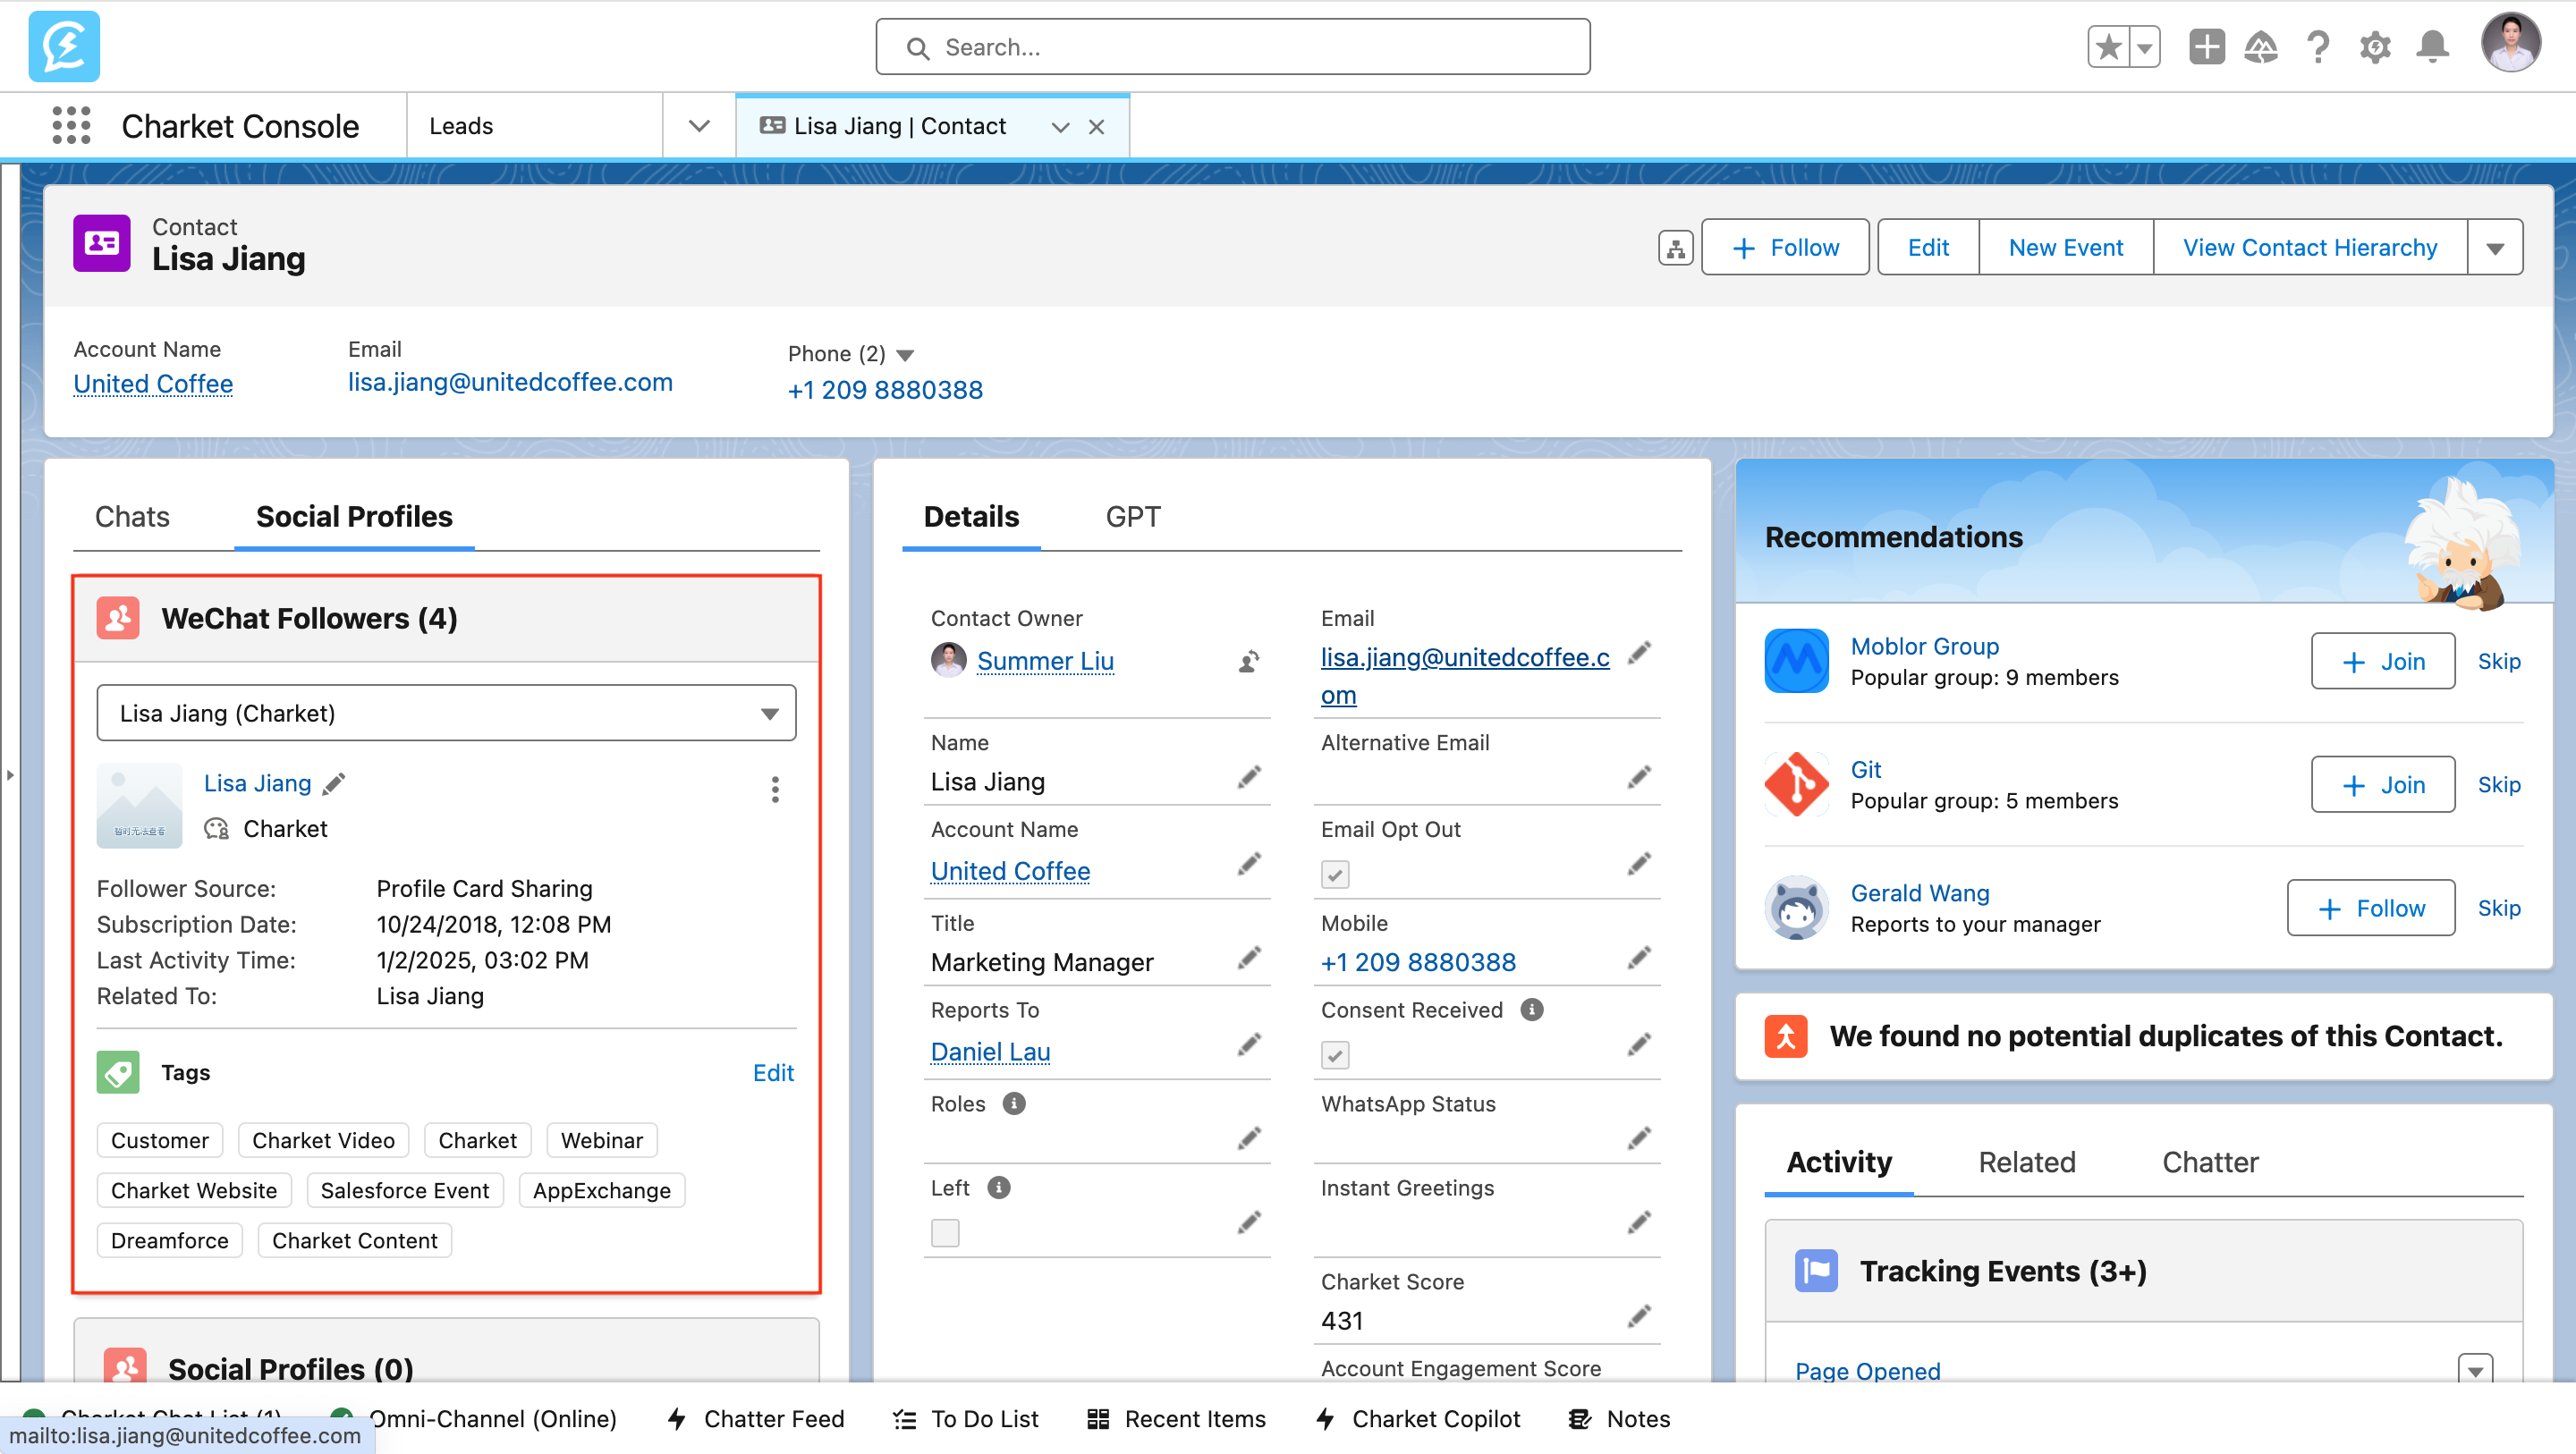Open Notes in the utility bar
The height and width of the screenshot is (1454, 2576).
click(1620, 1419)
